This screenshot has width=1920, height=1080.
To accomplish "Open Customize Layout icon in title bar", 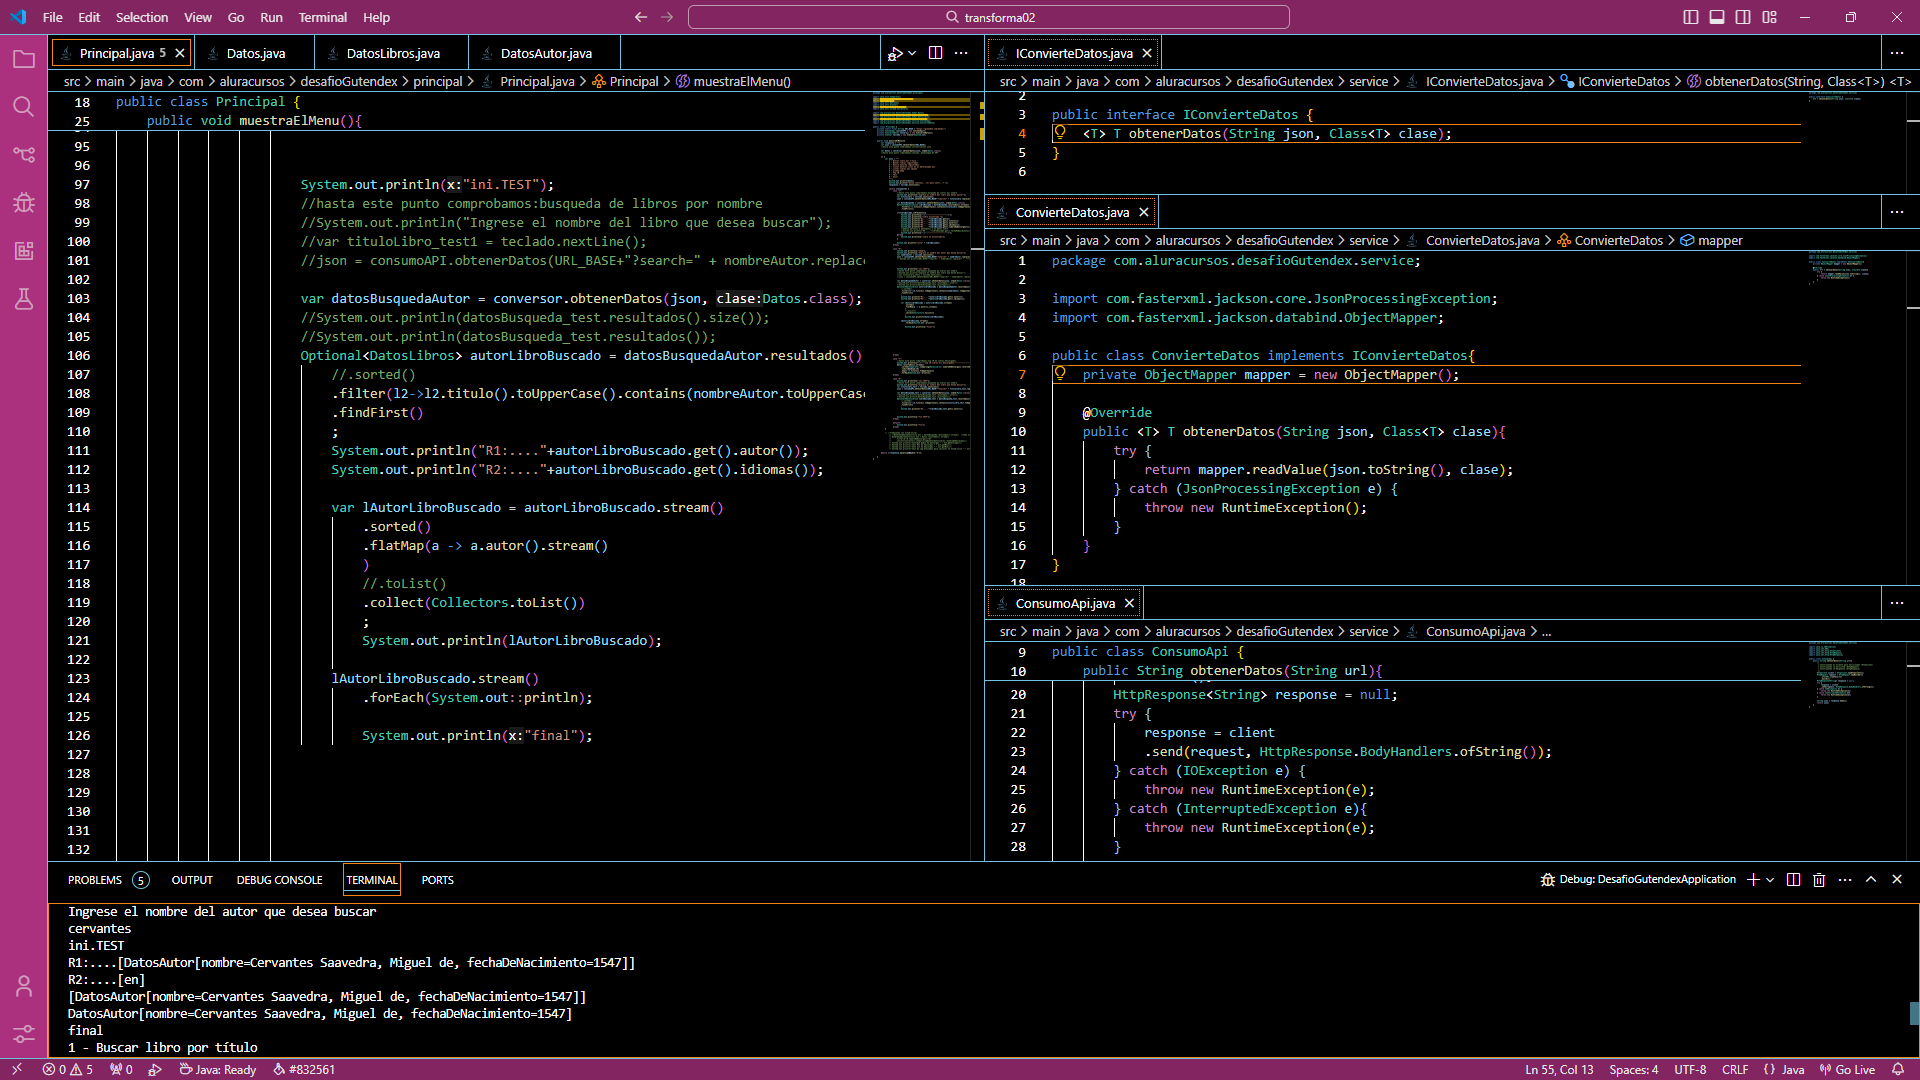I will point(1770,17).
